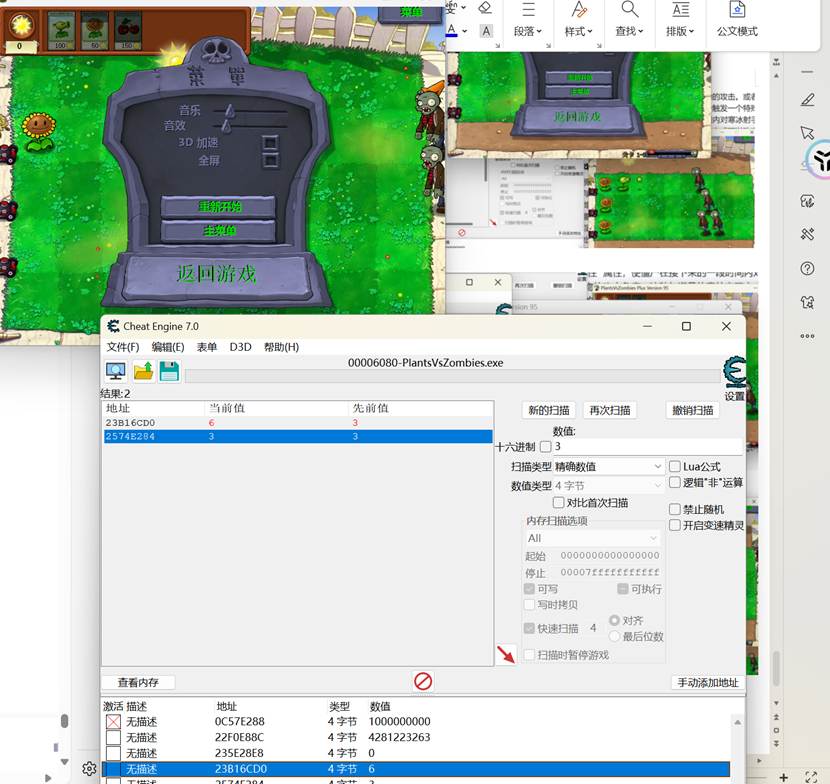Click the cursor select icon in sidebar

[807, 132]
